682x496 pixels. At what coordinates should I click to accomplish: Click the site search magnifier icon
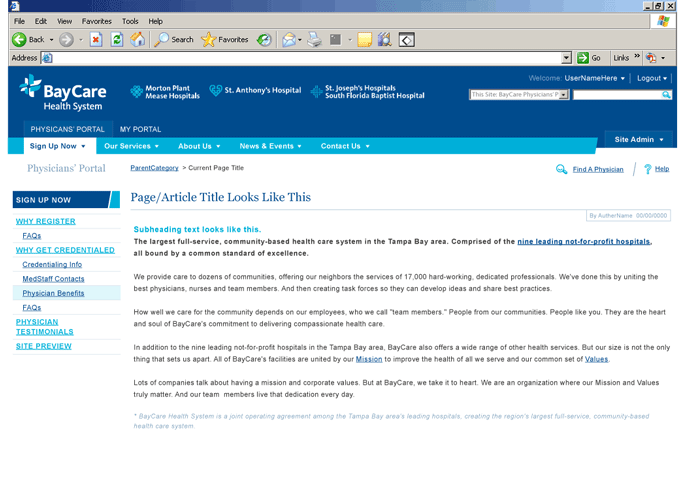click(666, 94)
